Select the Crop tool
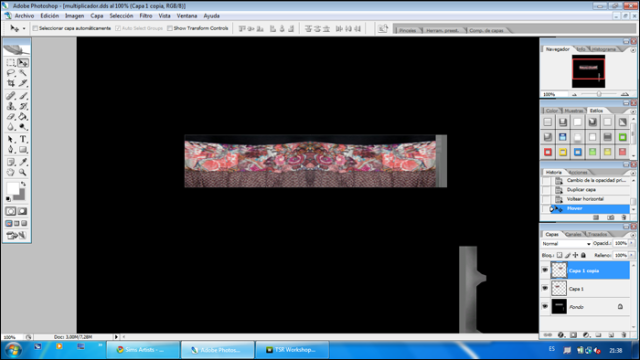 (x=11, y=83)
